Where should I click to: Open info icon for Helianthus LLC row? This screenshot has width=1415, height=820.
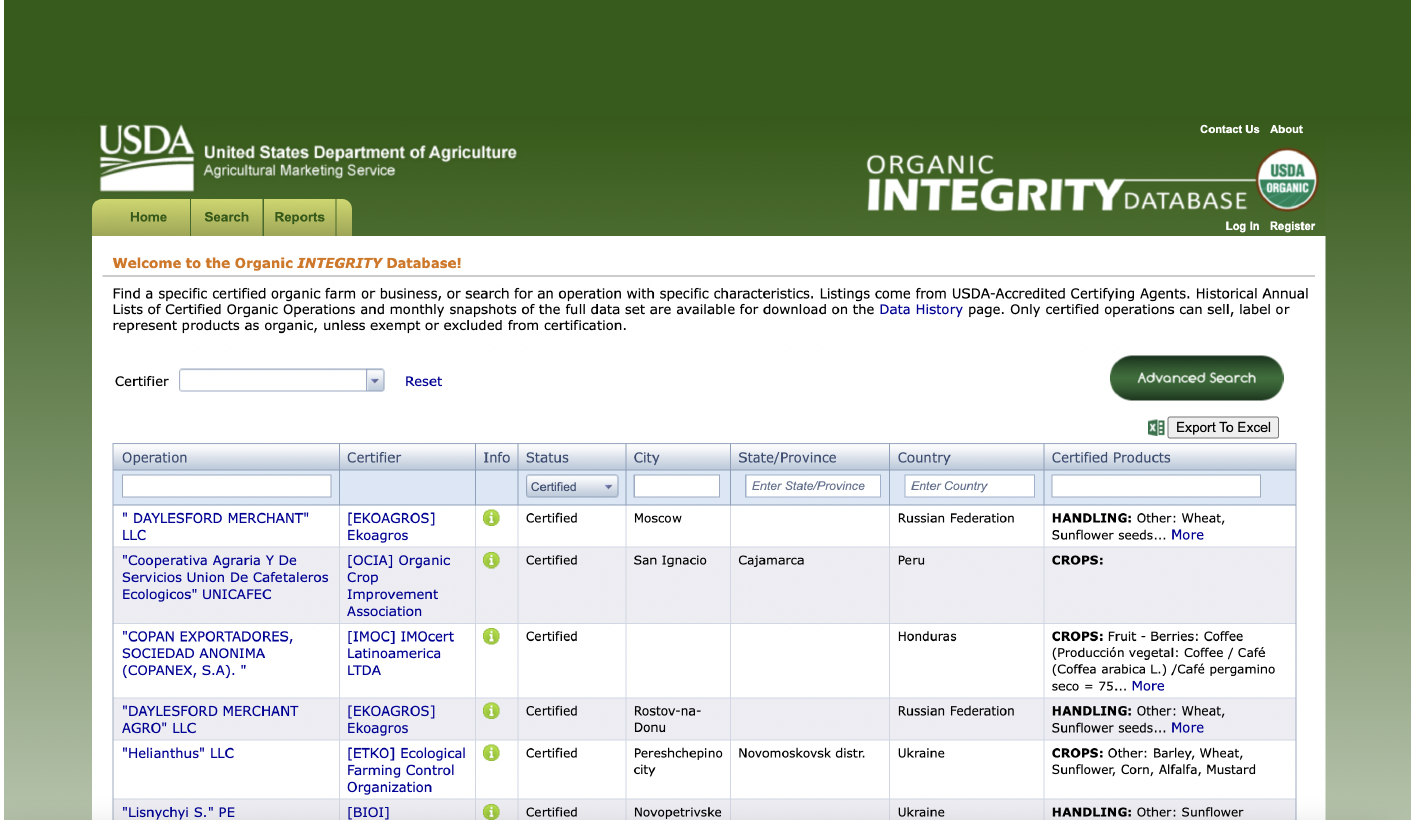coord(491,753)
